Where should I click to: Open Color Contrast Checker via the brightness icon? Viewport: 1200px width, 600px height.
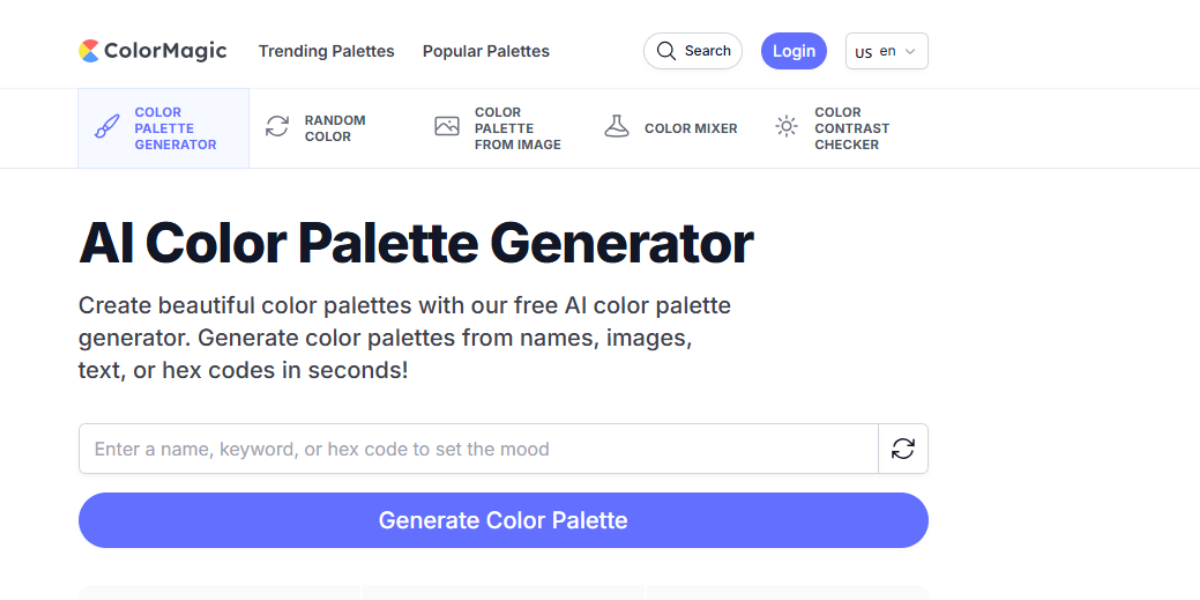point(786,126)
